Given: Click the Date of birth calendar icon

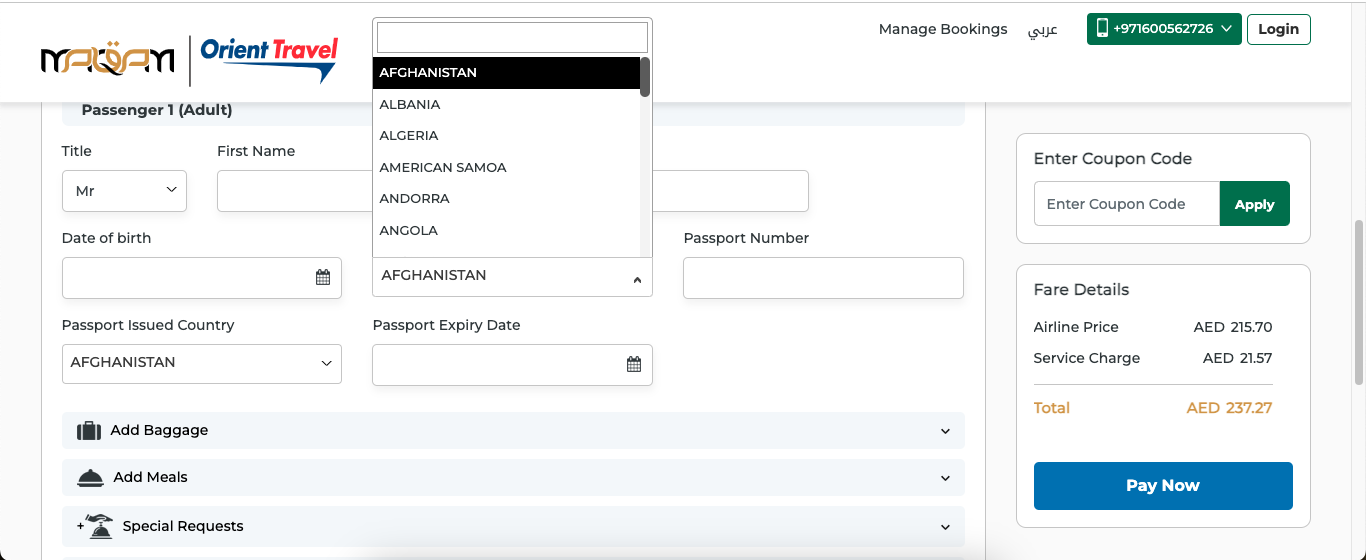Looking at the screenshot, I should pyautogui.click(x=323, y=278).
